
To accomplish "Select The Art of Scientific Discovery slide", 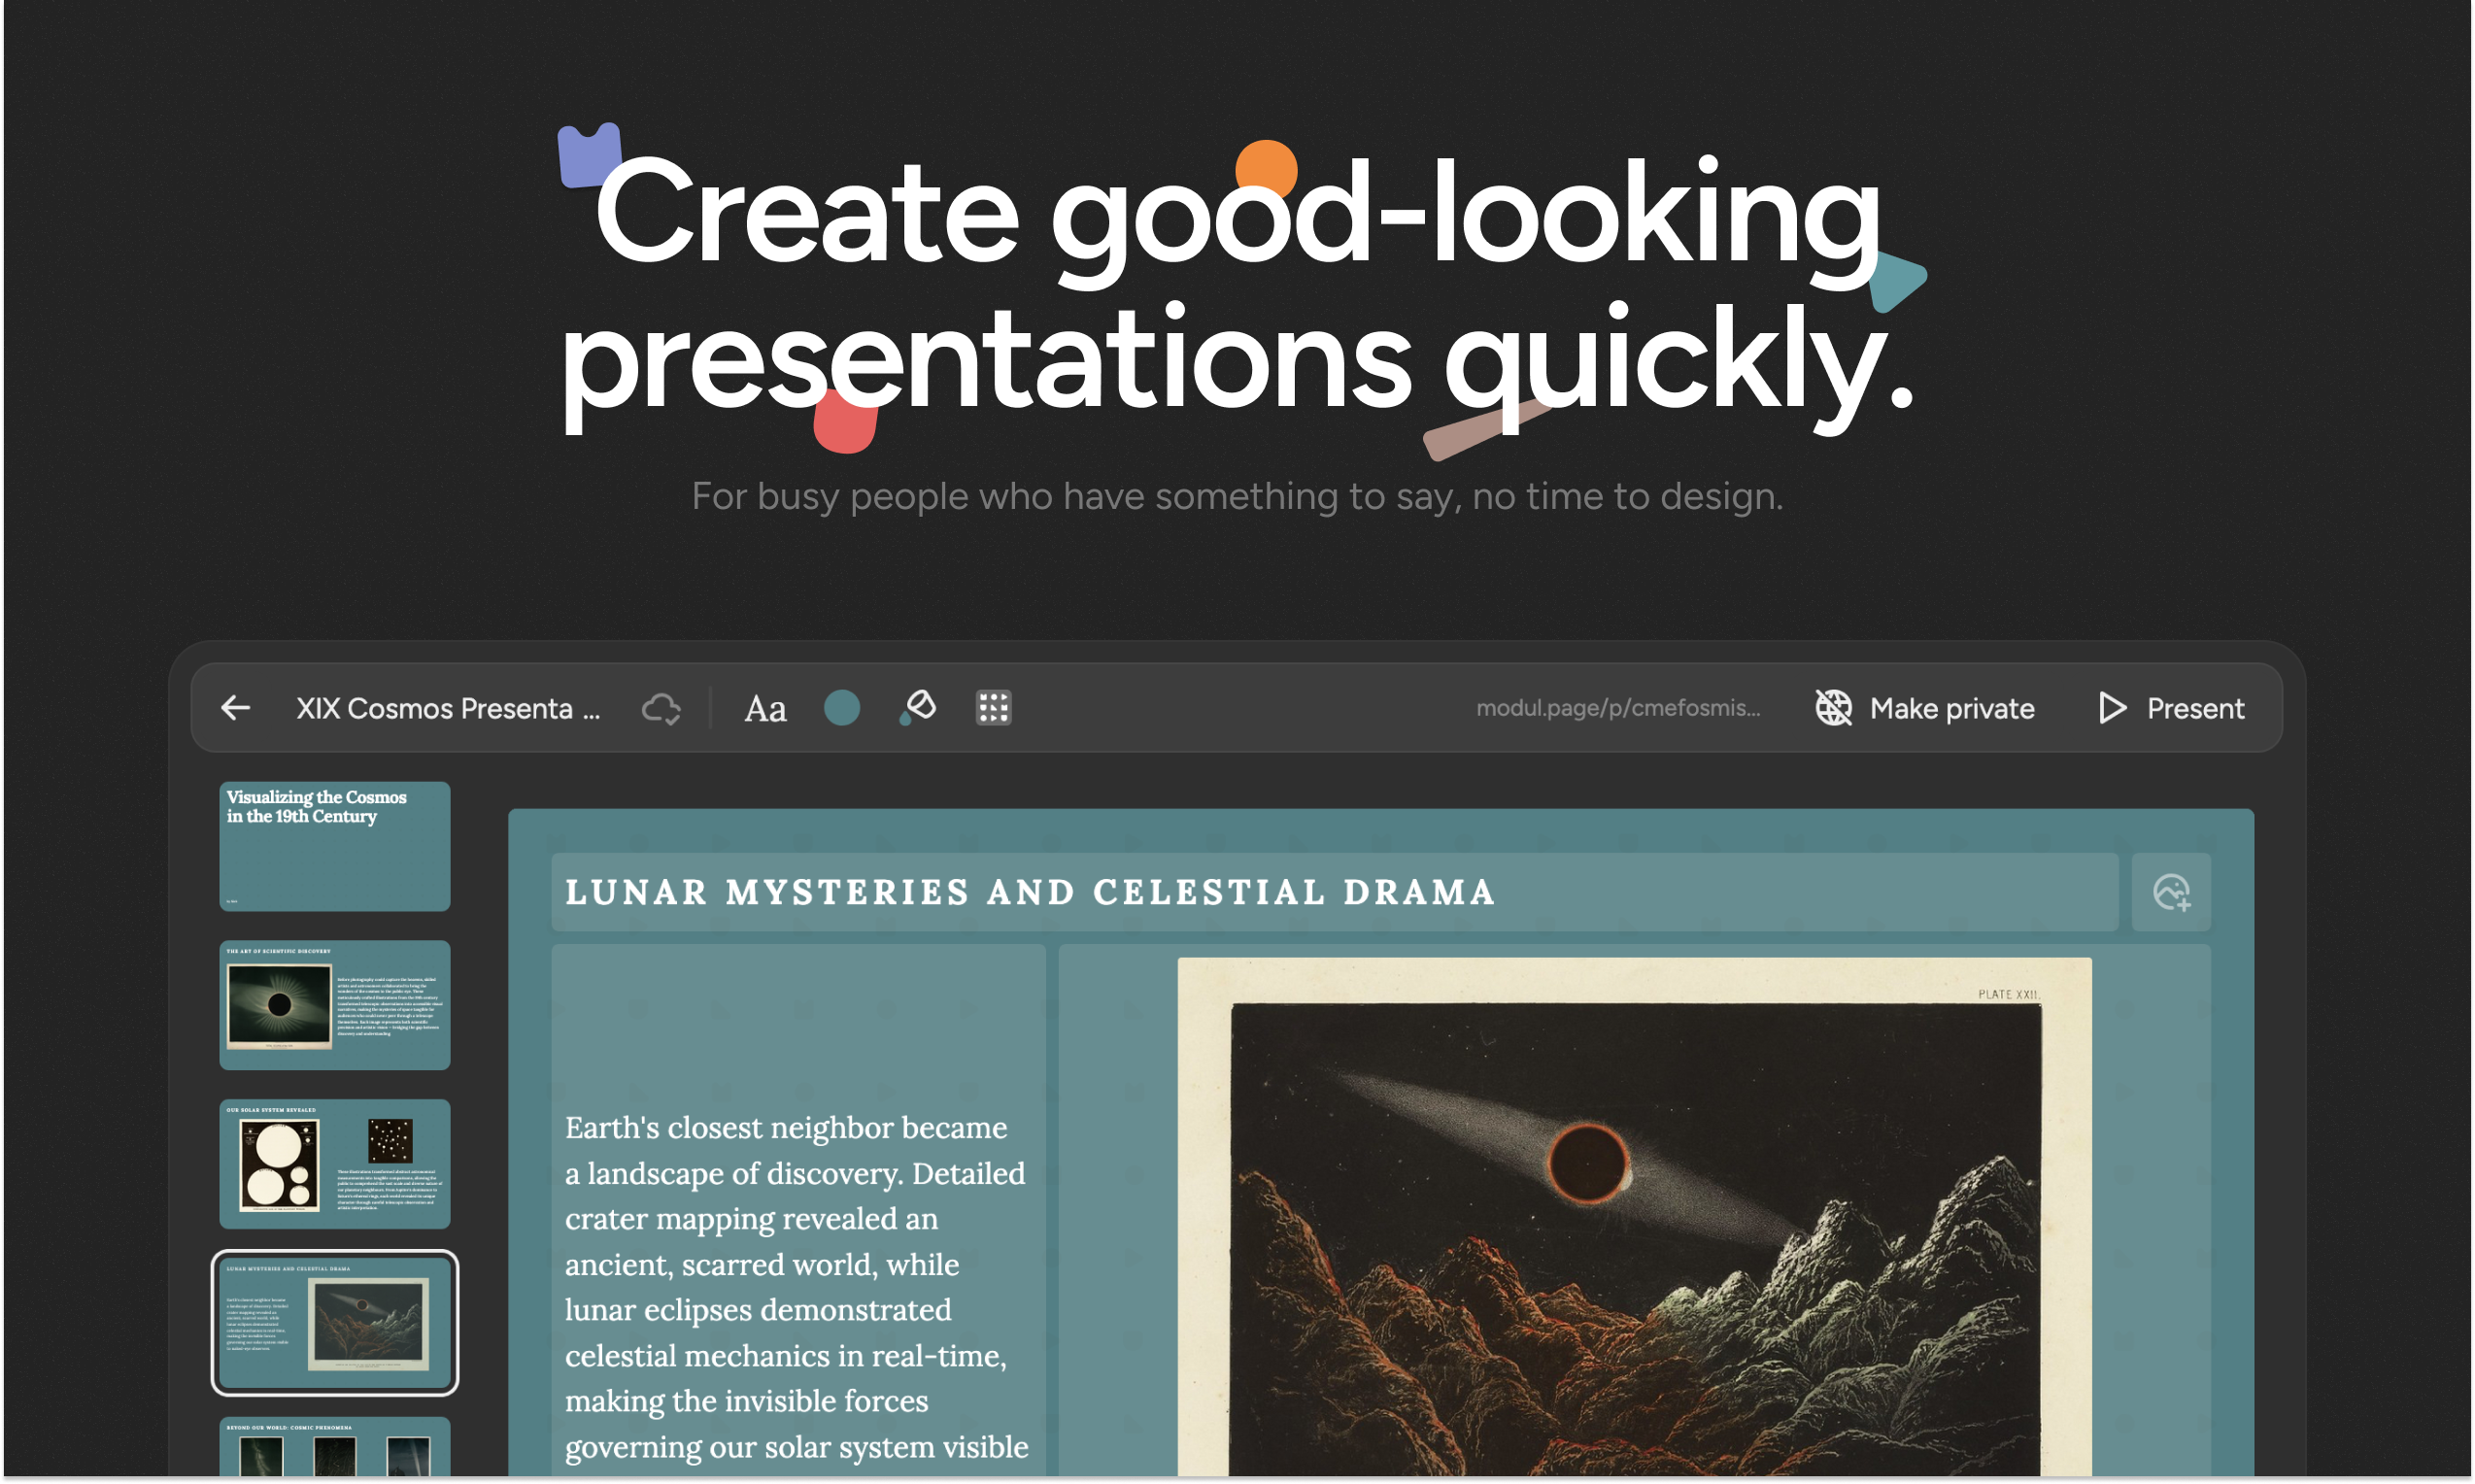I will pos(335,1004).
